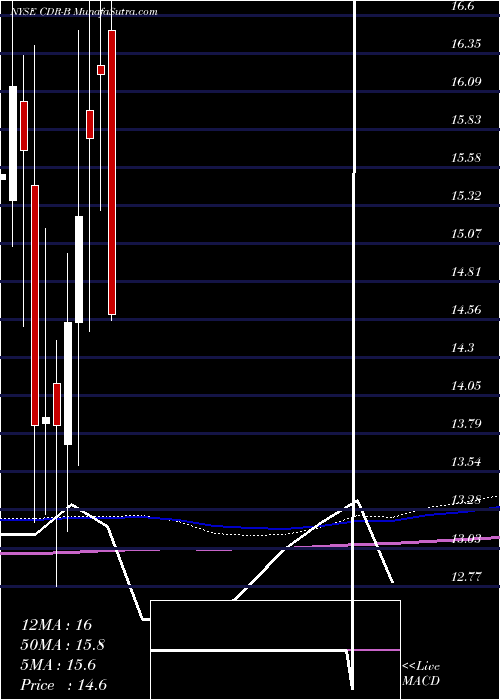The width and height of the screenshot is (500, 700).
Task: Click the Price : 14.6 readout
Action: (64, 685)
